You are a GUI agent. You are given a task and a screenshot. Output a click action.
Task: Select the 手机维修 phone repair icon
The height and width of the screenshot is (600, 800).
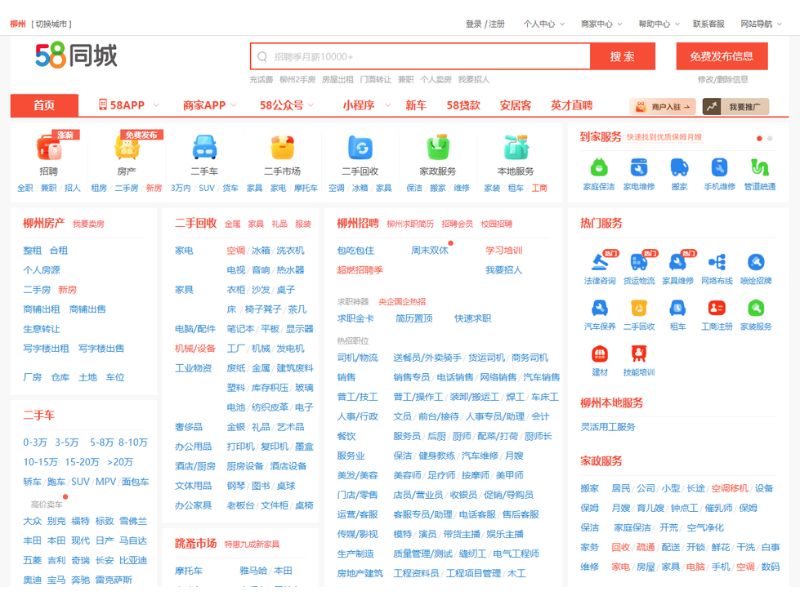719,167
